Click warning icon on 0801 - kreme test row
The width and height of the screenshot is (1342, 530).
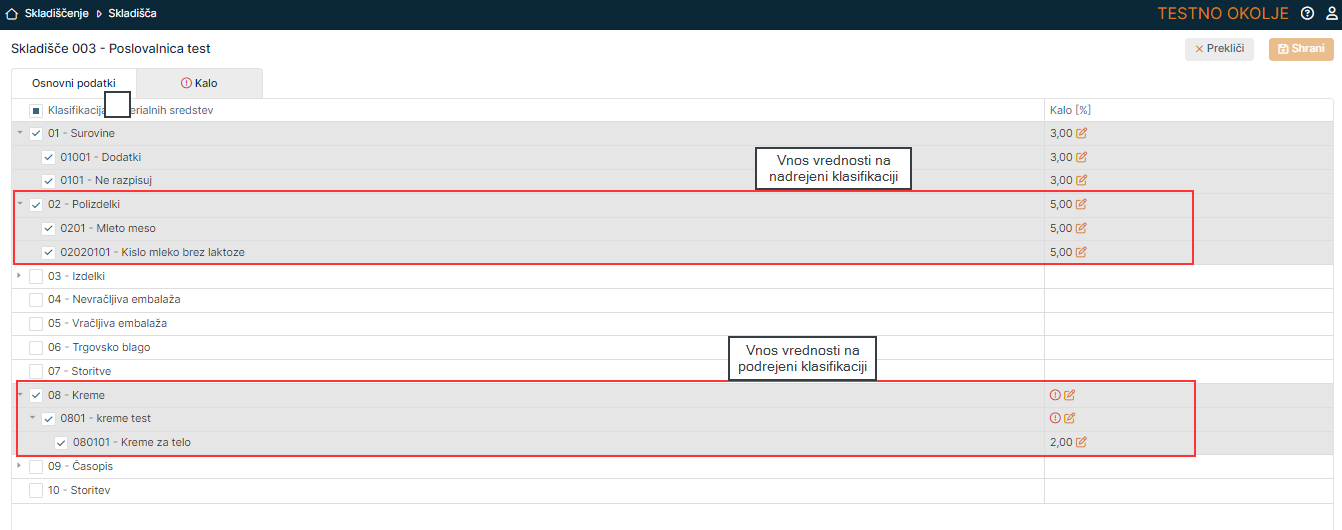1054,419
